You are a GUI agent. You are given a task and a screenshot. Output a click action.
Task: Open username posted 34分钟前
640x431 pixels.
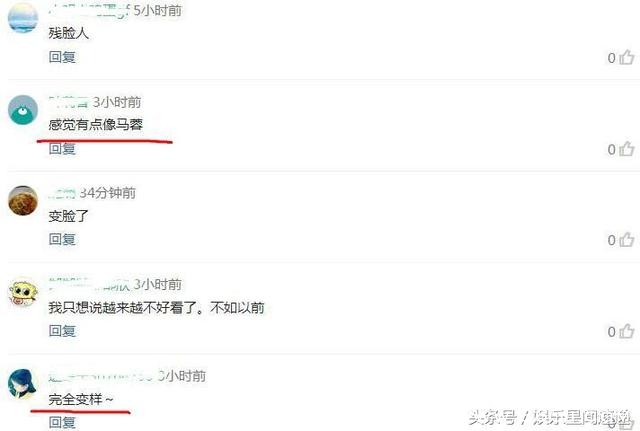pyautogui.click(x=62, y=193)
